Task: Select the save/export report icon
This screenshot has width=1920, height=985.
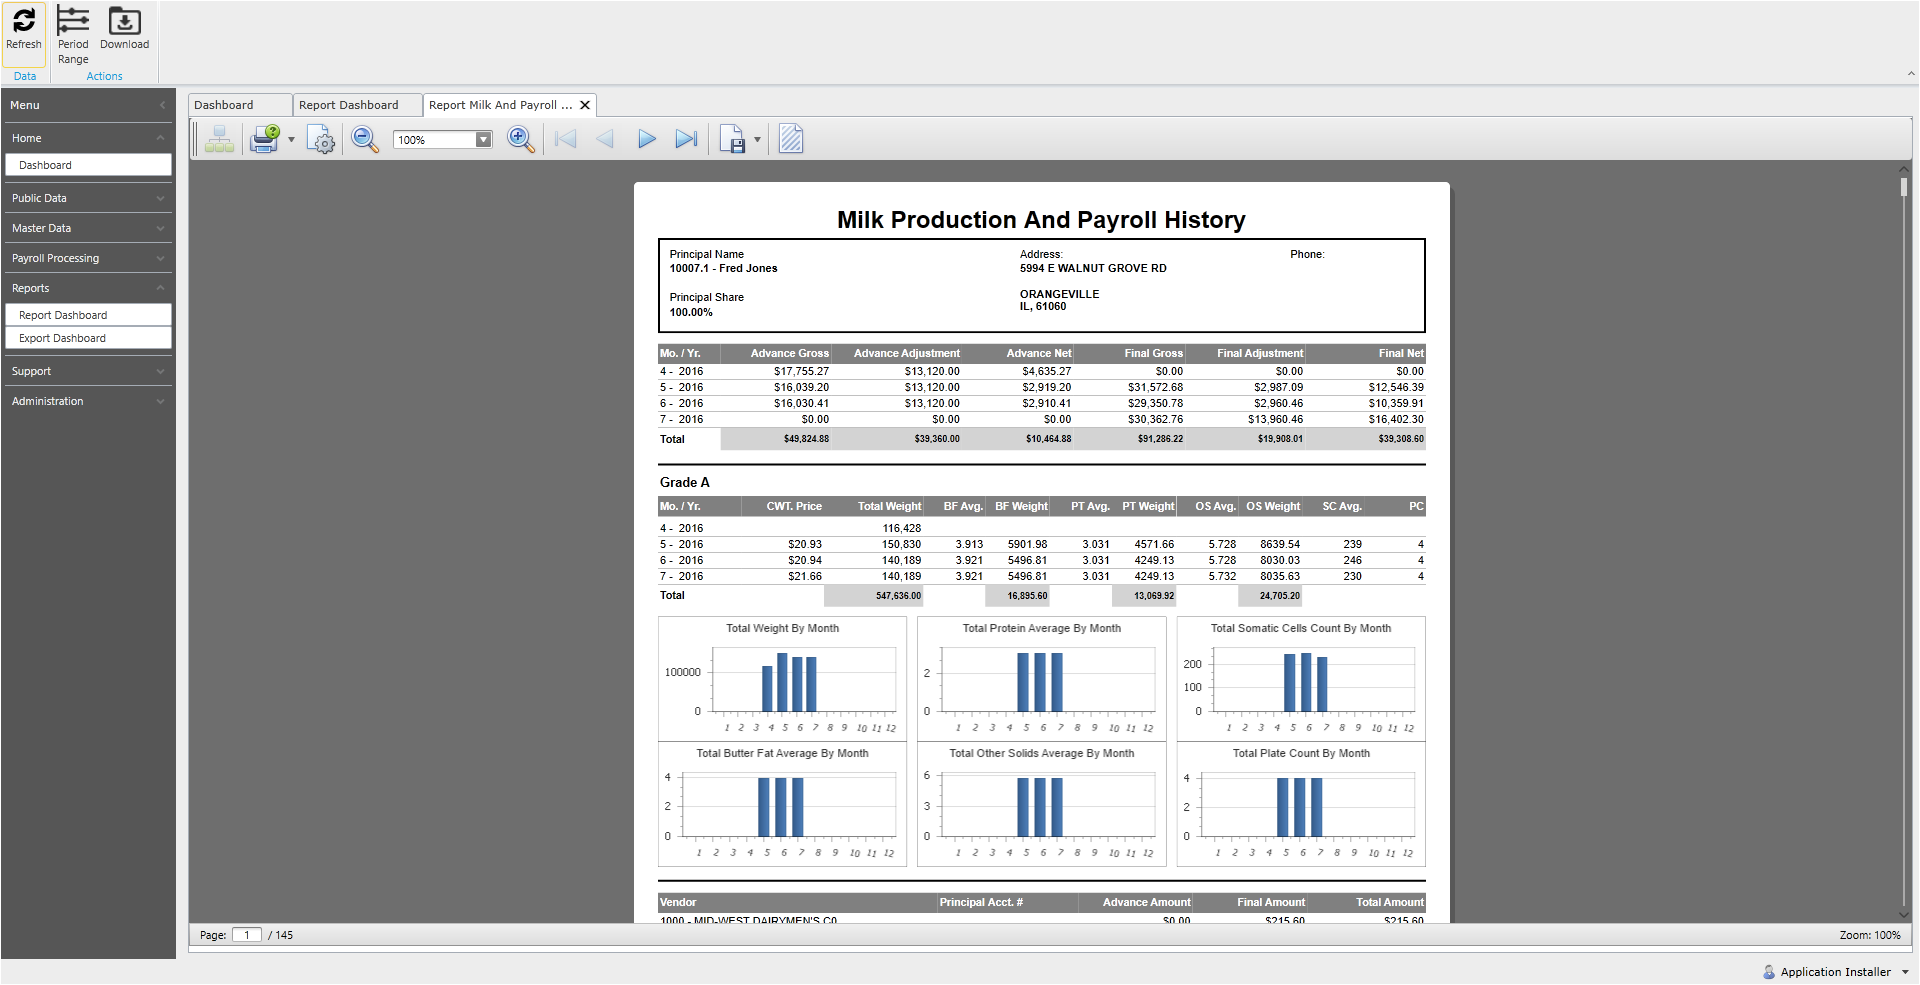Action: (735, 139)
